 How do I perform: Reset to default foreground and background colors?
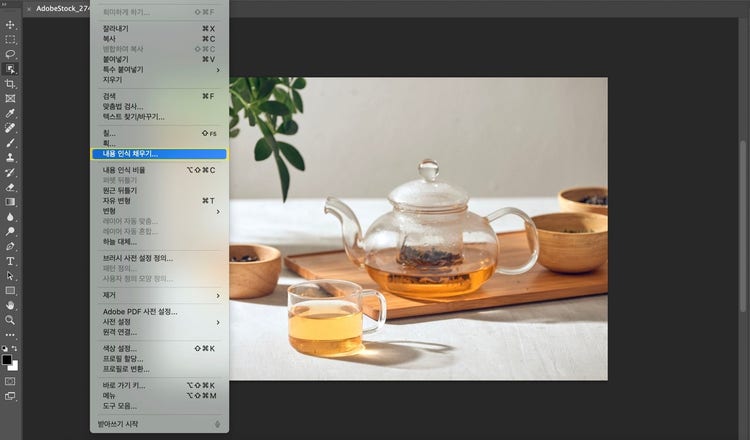pyautogui.click(x=4, y=348)
